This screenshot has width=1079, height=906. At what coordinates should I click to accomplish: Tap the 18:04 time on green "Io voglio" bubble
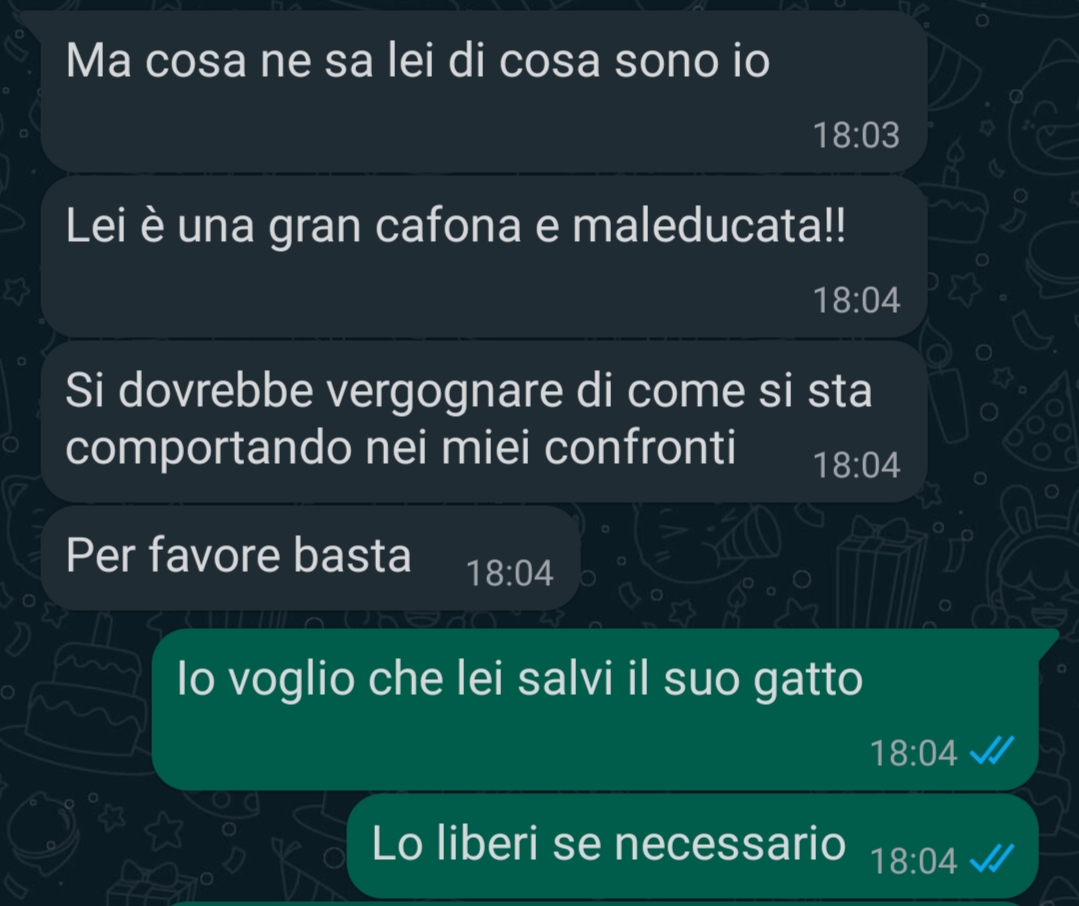point(913,753)
